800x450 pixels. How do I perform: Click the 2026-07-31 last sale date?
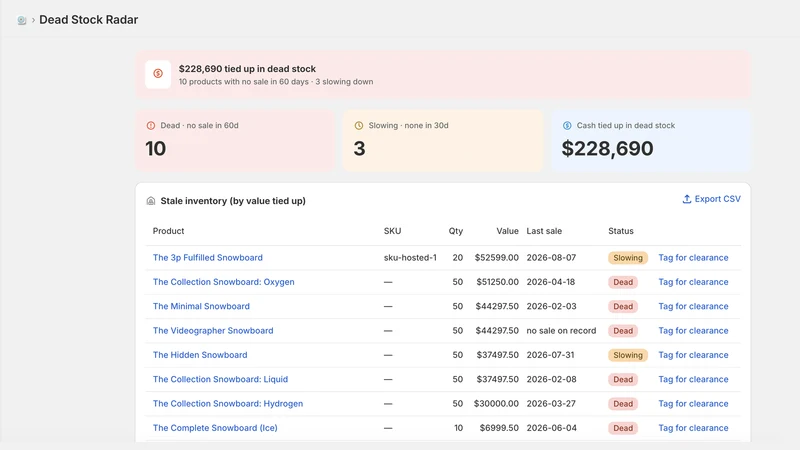point(550,355)
